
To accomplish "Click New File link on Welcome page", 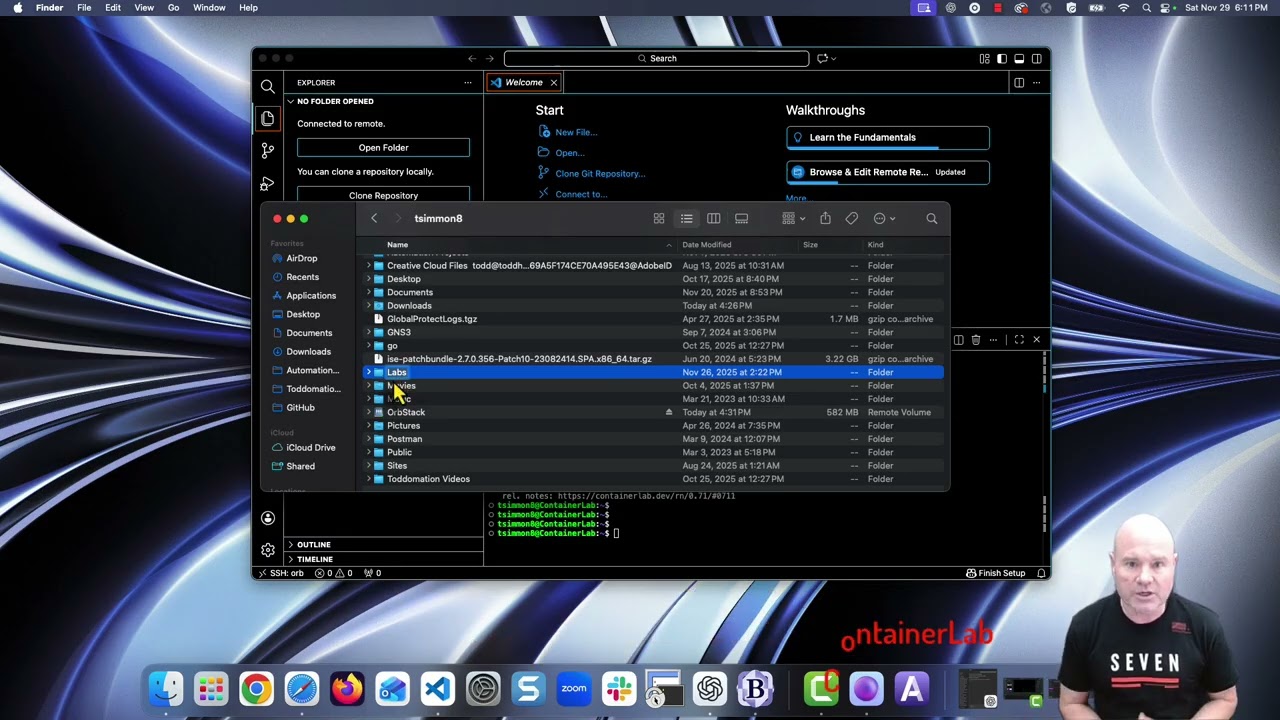I will (x=576, y=132).
